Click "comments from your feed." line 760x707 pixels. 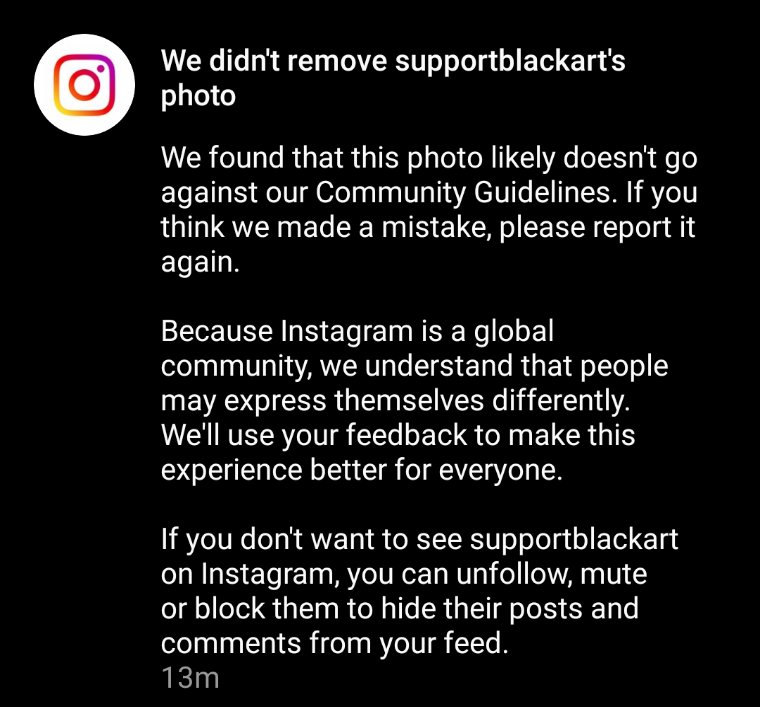[x=335, y=644]
